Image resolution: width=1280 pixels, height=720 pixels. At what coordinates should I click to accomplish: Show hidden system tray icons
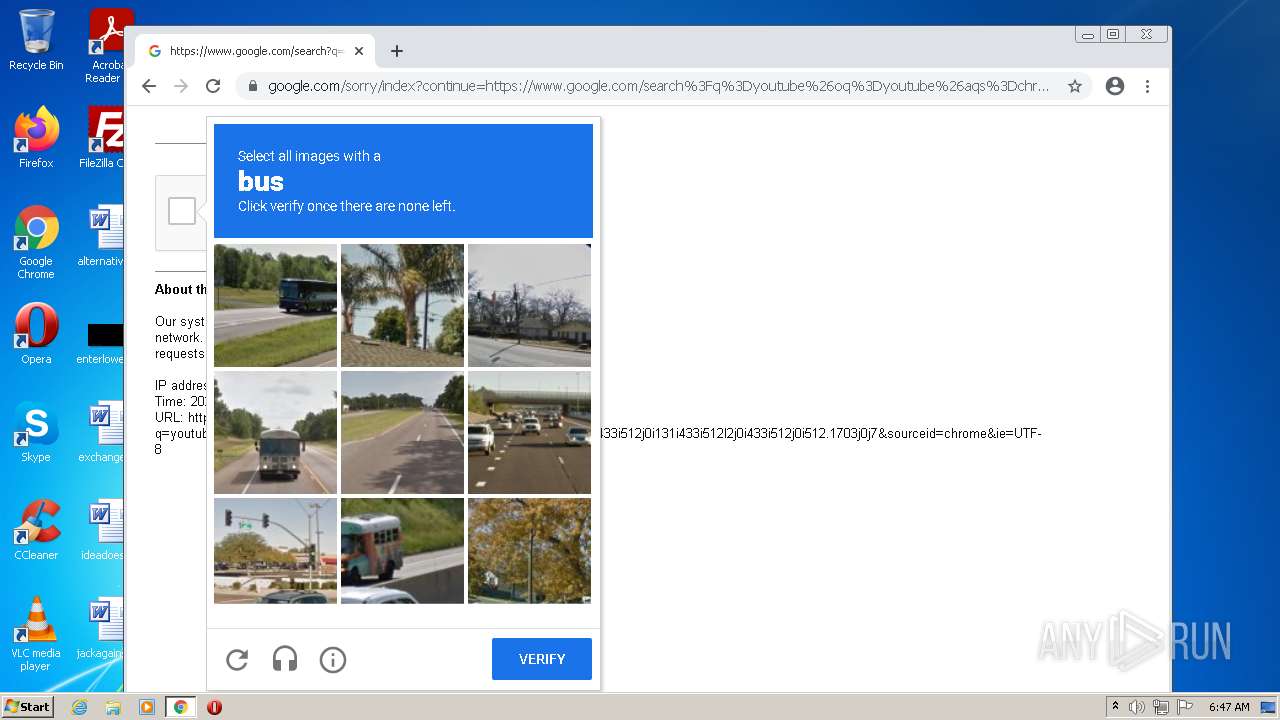click(x=1115, y=707)
